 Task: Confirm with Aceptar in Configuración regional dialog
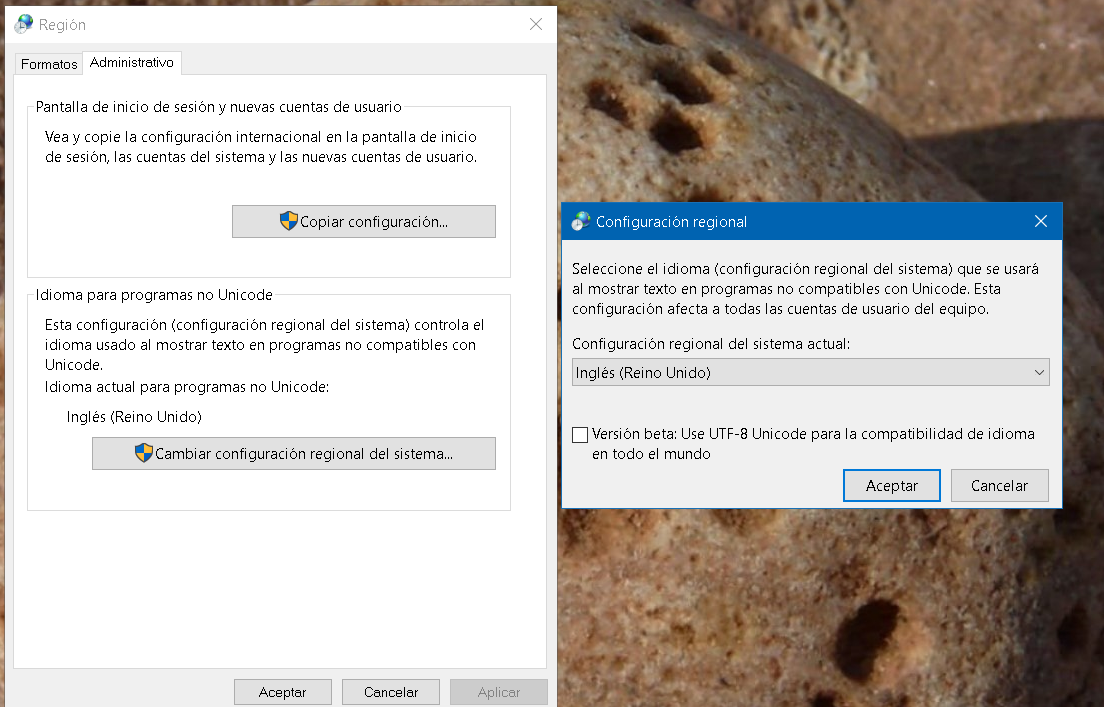pos(892,485)
